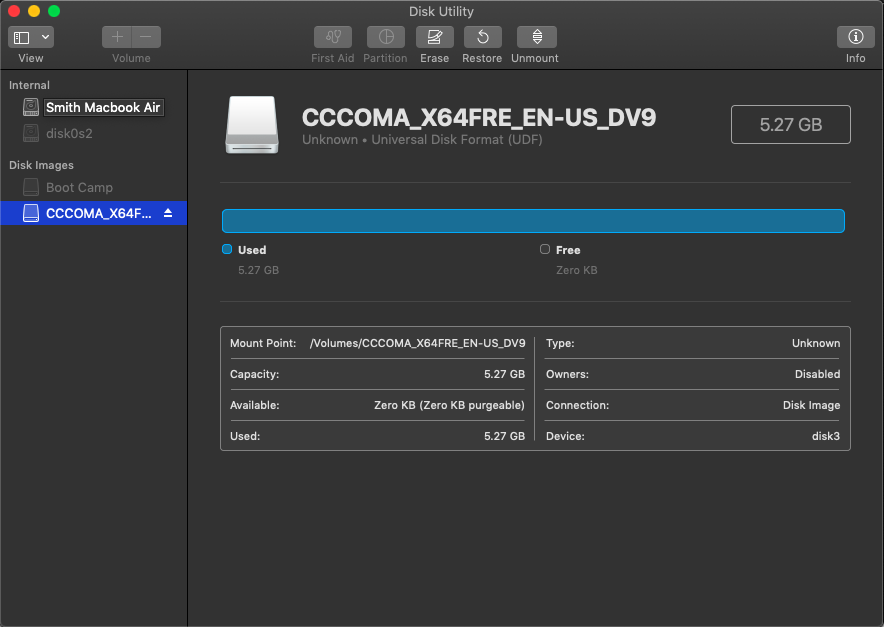Screen dimensions: 884x627
Task: Click the CCCOMA sidebar disk icon
Action: click(31, 213)
